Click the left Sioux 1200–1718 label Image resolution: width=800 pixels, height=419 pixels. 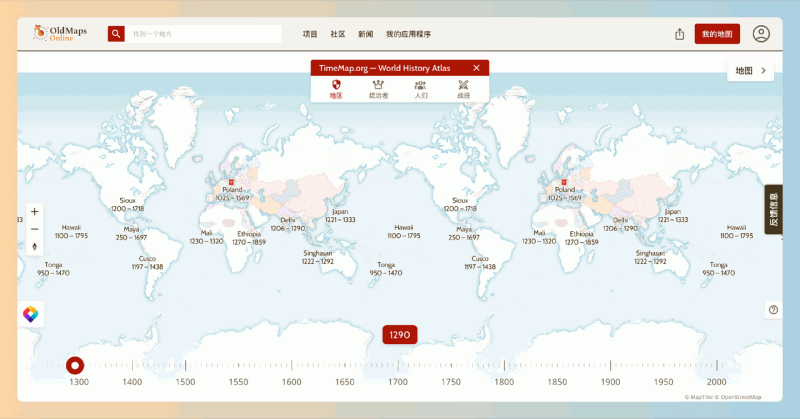pos(128,204)
